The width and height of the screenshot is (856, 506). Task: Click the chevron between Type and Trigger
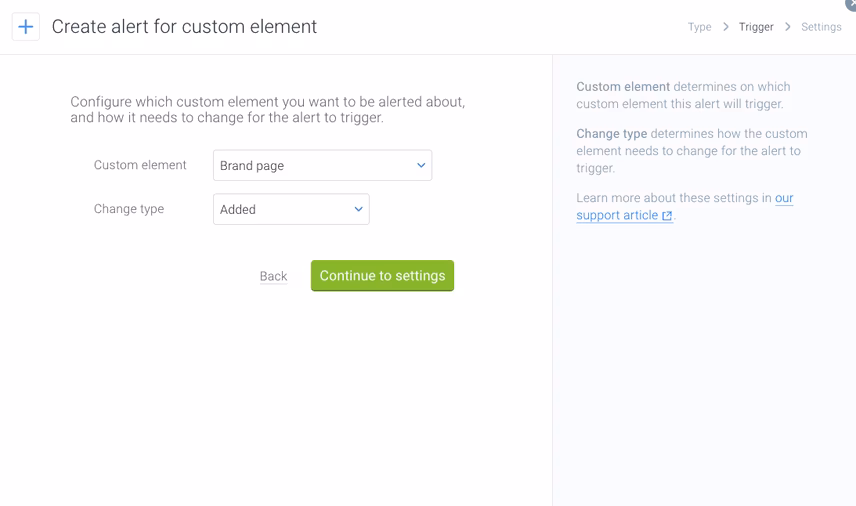726,27
